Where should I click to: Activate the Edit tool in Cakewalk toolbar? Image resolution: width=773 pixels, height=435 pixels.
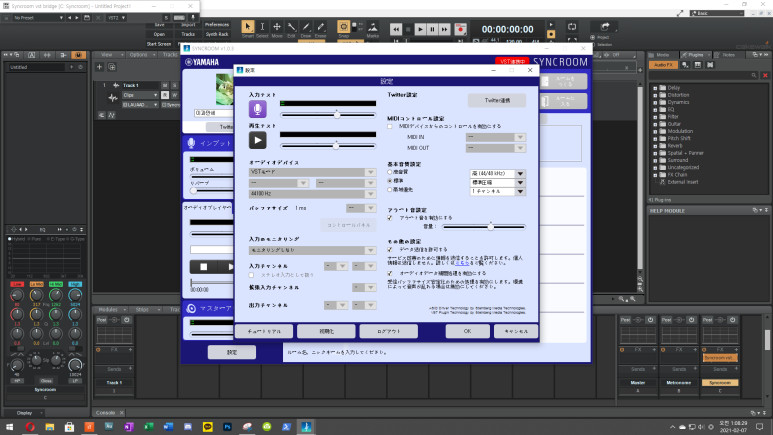291,29
